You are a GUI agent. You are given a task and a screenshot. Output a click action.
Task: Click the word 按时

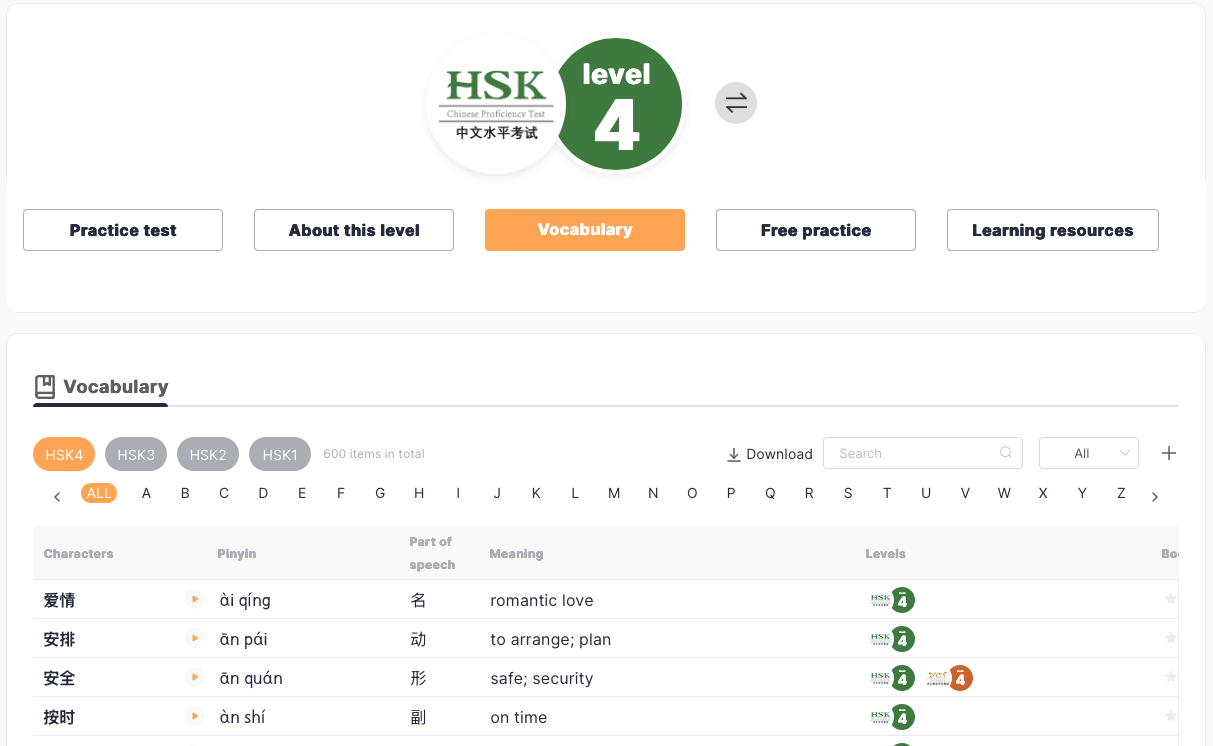(x=59, y=717)
